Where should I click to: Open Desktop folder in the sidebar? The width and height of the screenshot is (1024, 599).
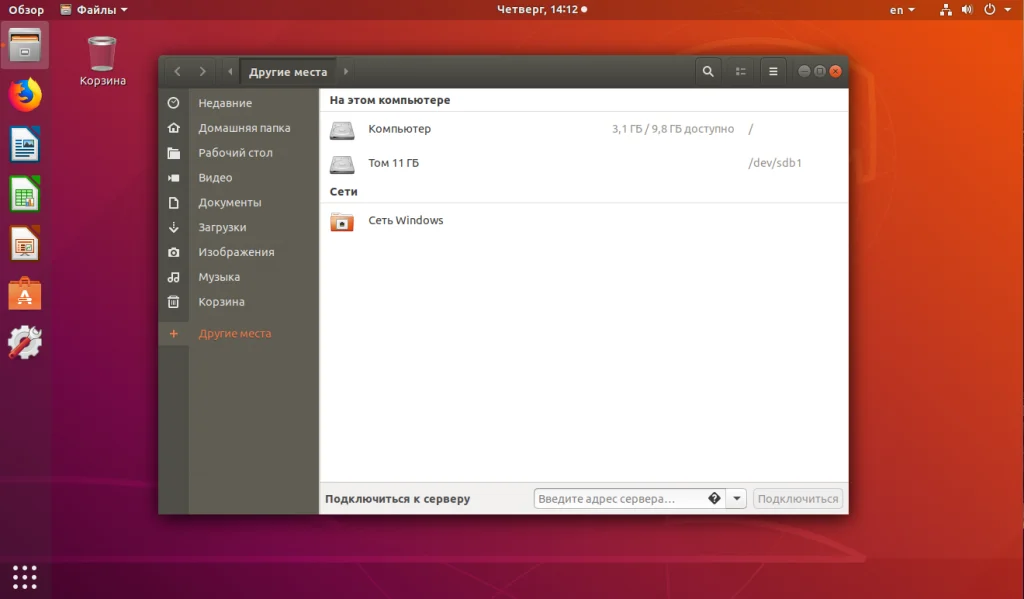coord(238,153)
